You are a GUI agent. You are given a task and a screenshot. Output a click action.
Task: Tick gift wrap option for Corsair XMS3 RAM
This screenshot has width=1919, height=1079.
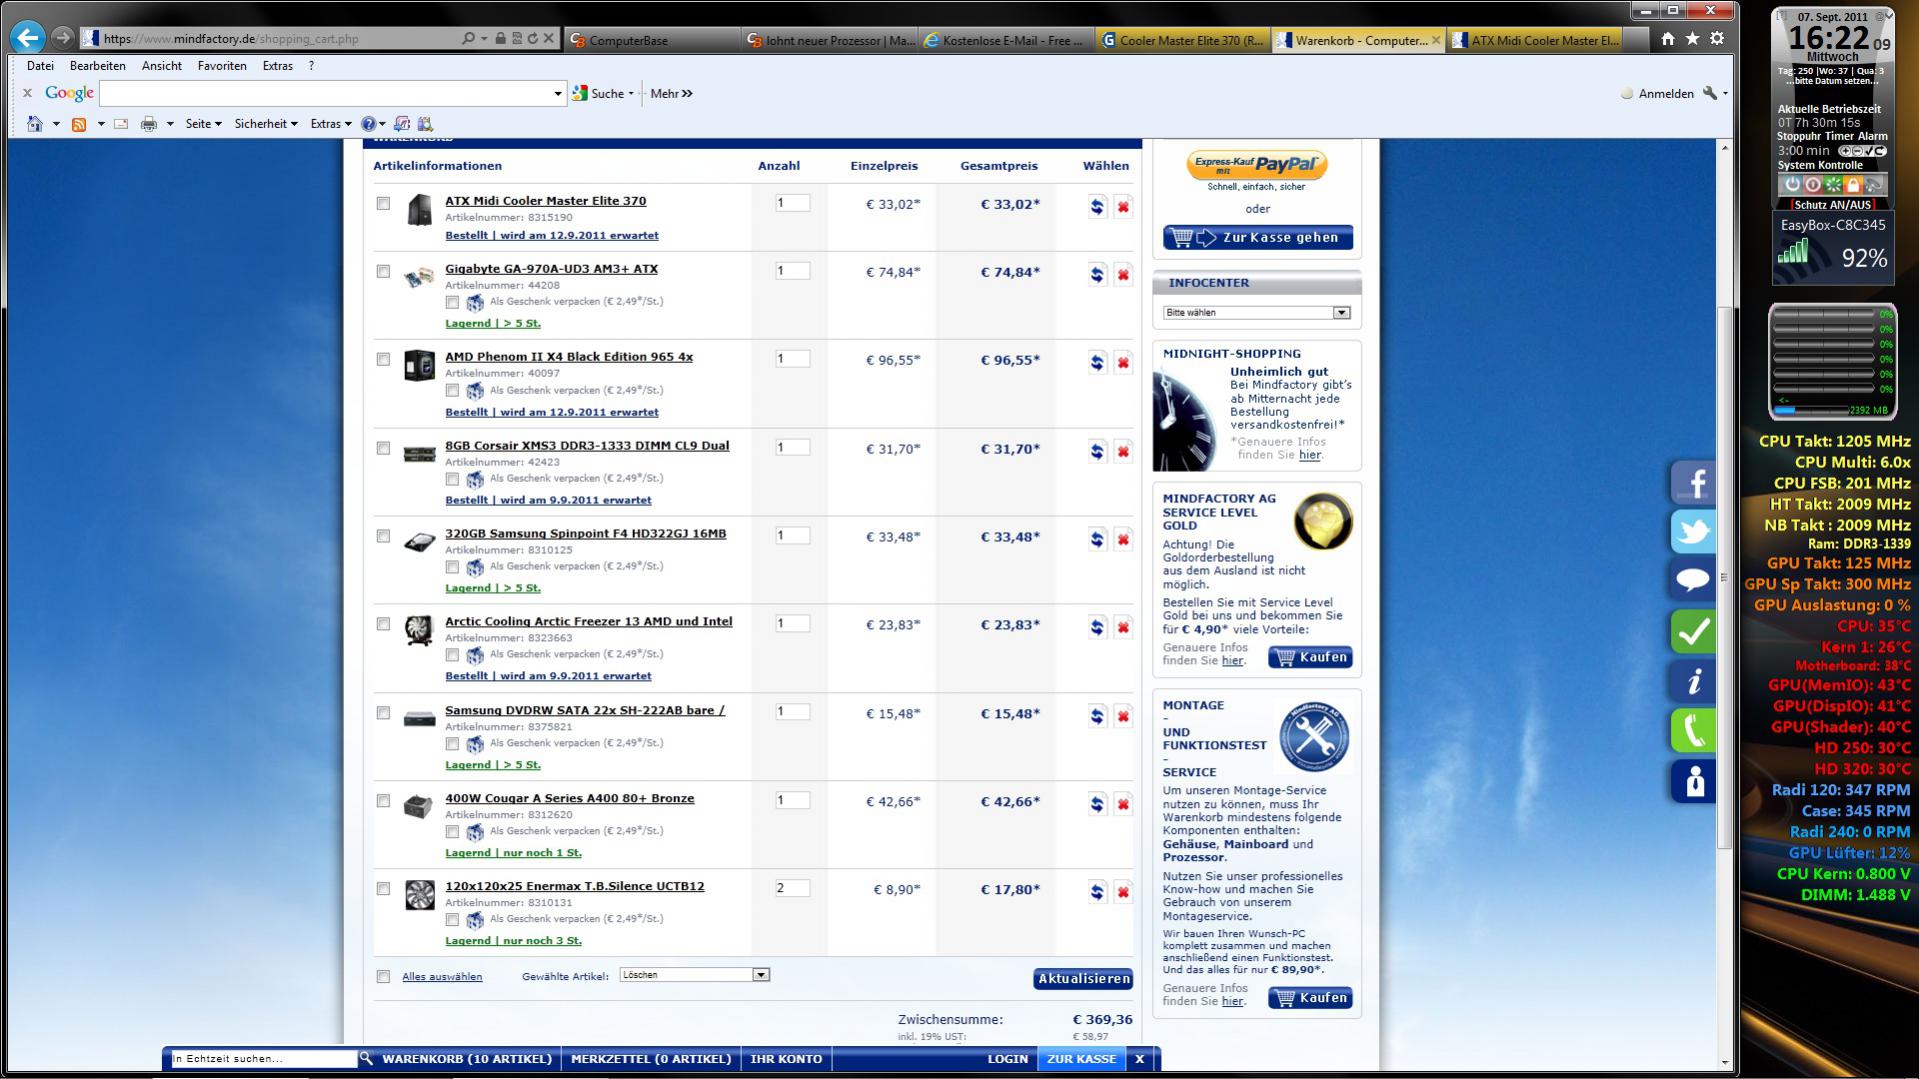[452, 479]
